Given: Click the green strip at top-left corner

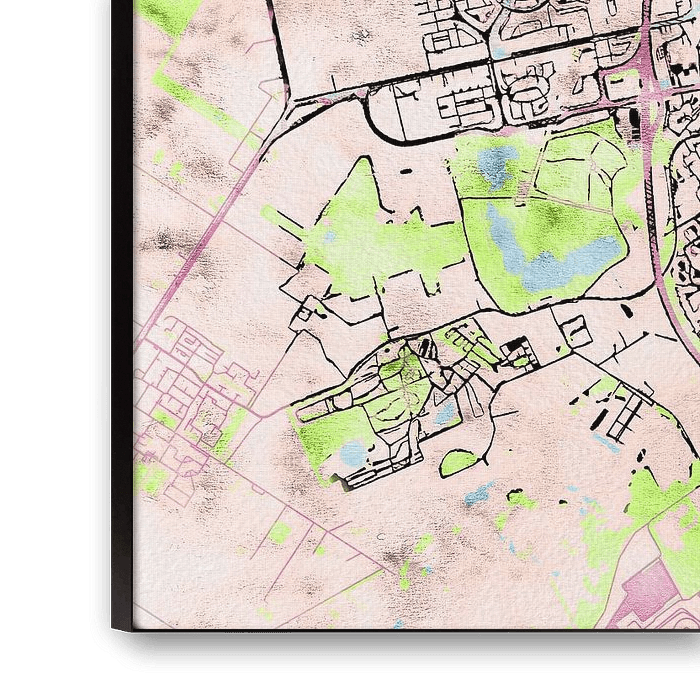Looking at the screenshot, I should pos(168,14).
